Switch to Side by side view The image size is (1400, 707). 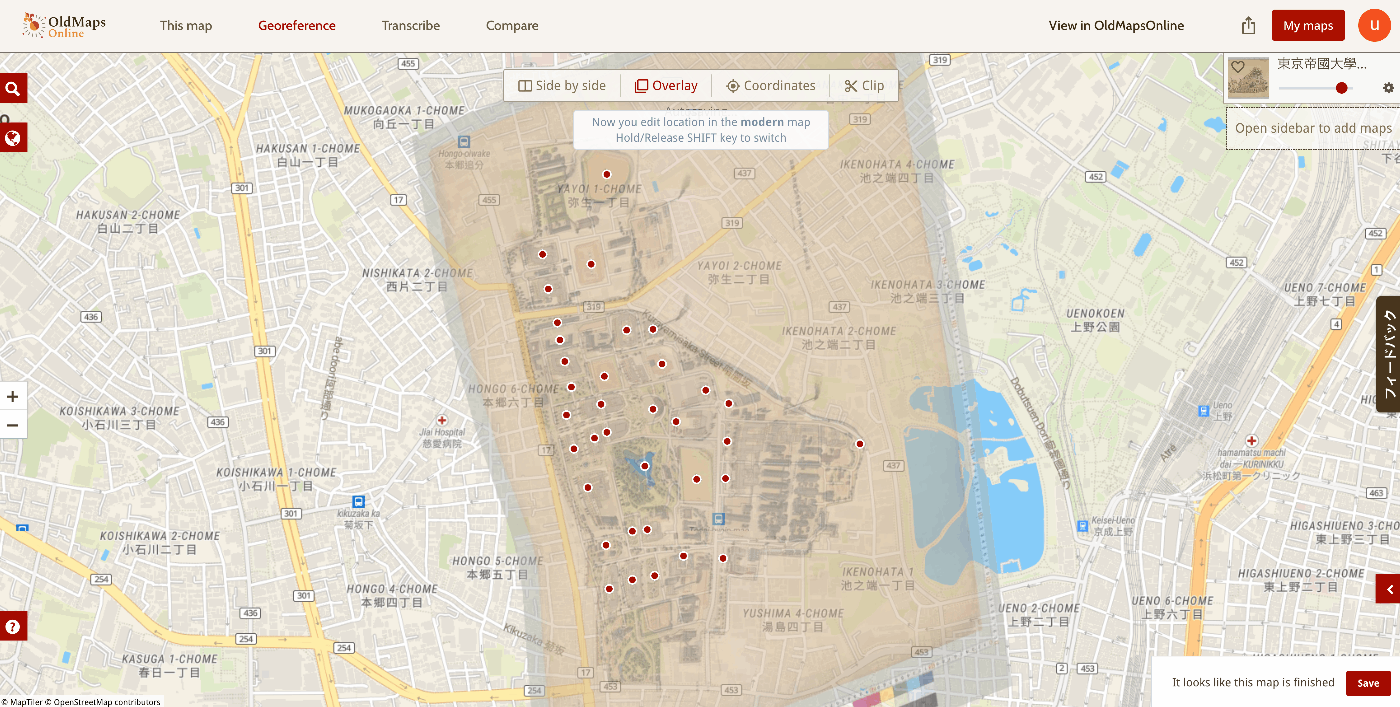click(562, 86)
